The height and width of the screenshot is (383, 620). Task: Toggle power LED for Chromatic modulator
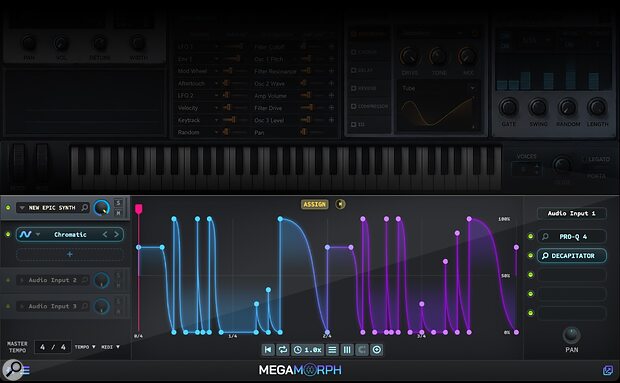[8, 234]
